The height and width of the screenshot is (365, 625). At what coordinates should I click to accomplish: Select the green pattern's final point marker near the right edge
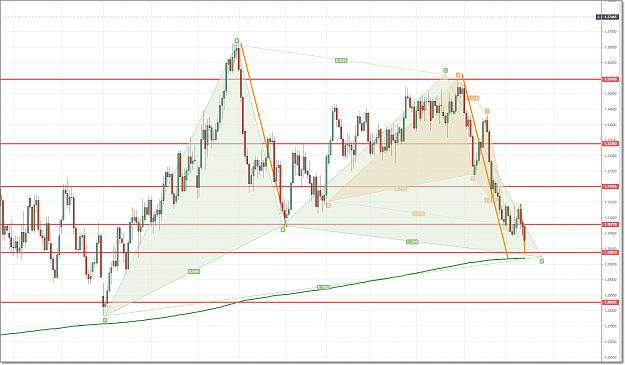pyautogui.click(x=541, y=261)
